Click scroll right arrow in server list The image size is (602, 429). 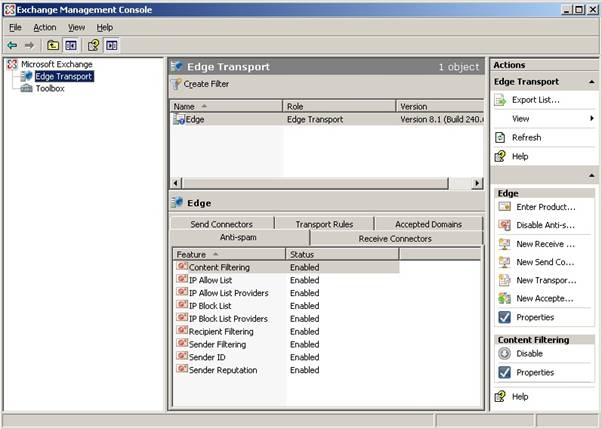point(478,183)
